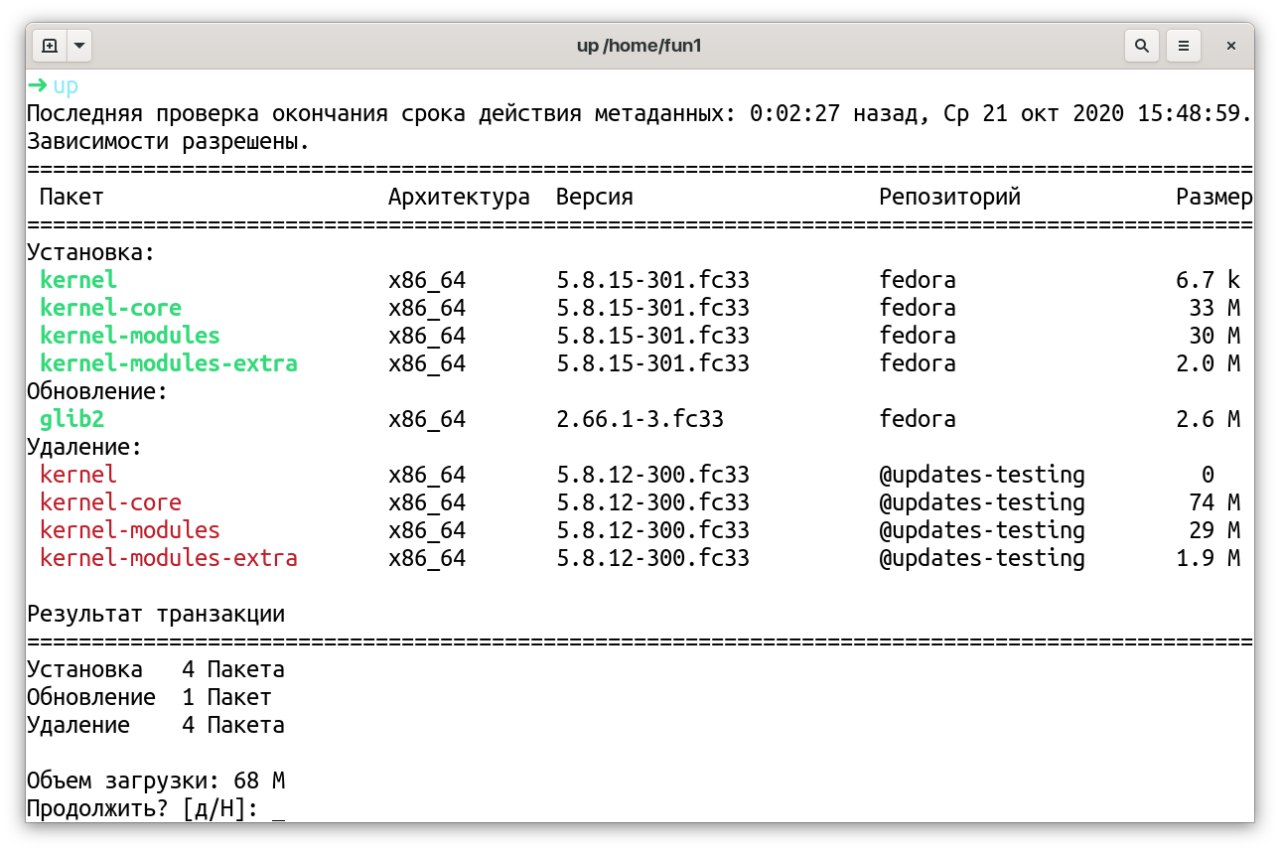
Task: Select the red 'kernel' package name
Action: (78, 474)
